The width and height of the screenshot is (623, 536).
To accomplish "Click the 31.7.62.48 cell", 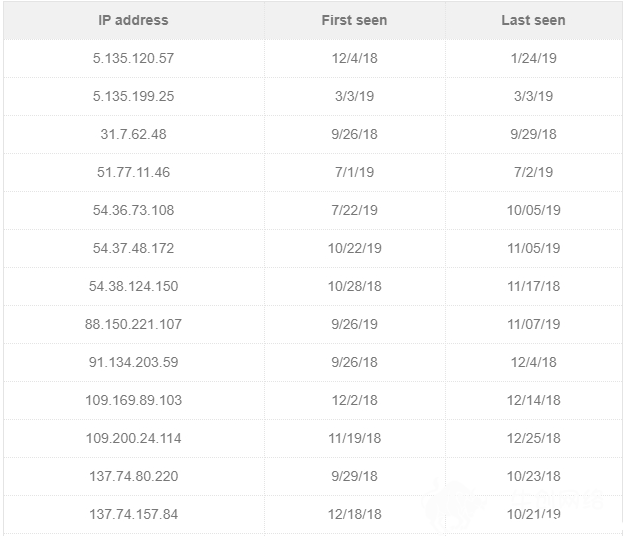I will pos(133,134).
